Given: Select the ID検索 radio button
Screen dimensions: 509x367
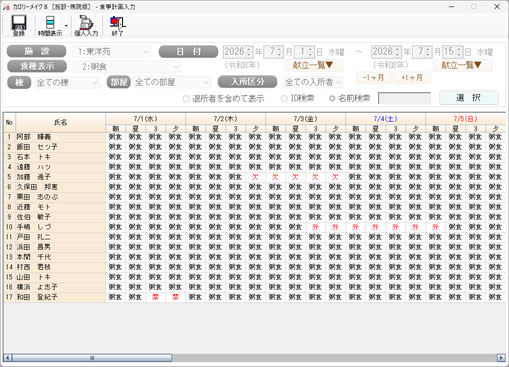Looking at the screenshot, I should (x=284, y=98).
